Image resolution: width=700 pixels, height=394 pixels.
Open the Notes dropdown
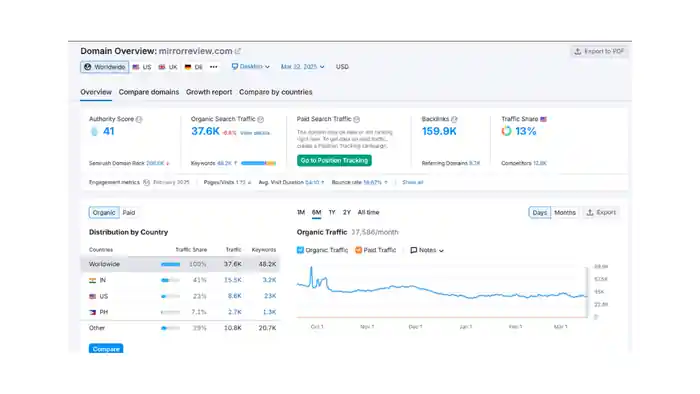pyautogui.click(x=427, y=250)
